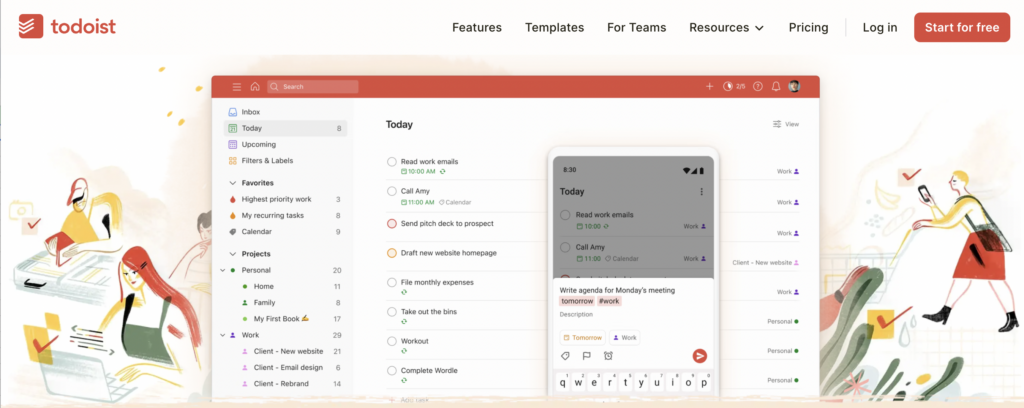Image resolution: width=1024 pixels, height=408 pixels.
Task: Click the person icon beside Family project
Action: click(245, 303)
